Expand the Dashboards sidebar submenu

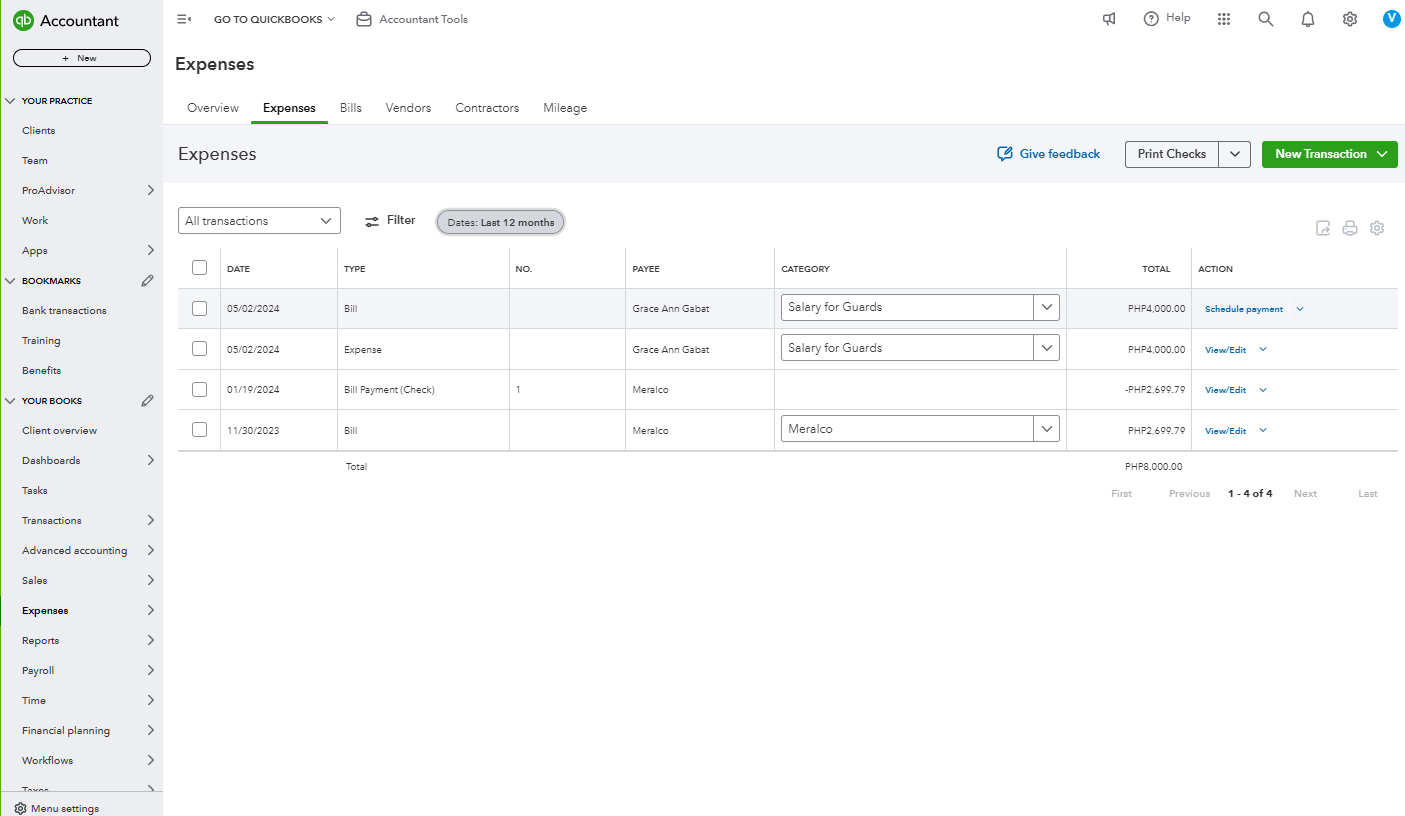(x=151, y=460)
